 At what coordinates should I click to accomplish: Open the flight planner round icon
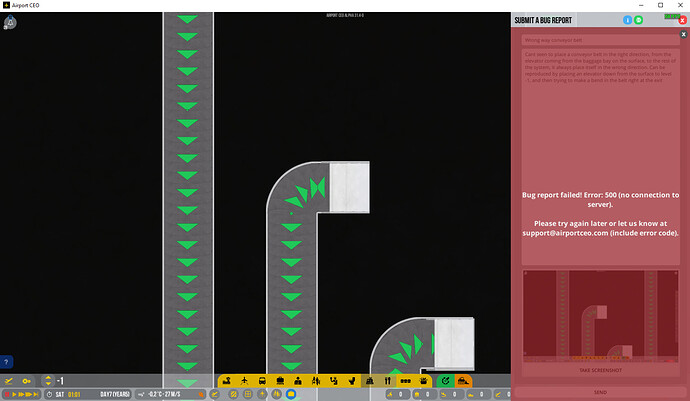[215, 394]
